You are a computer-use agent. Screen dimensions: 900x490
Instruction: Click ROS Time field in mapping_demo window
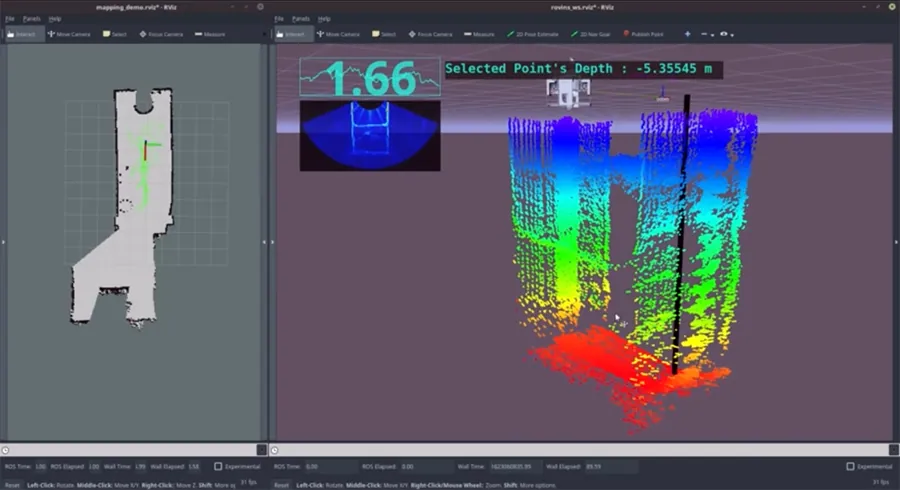coord(41,466)
